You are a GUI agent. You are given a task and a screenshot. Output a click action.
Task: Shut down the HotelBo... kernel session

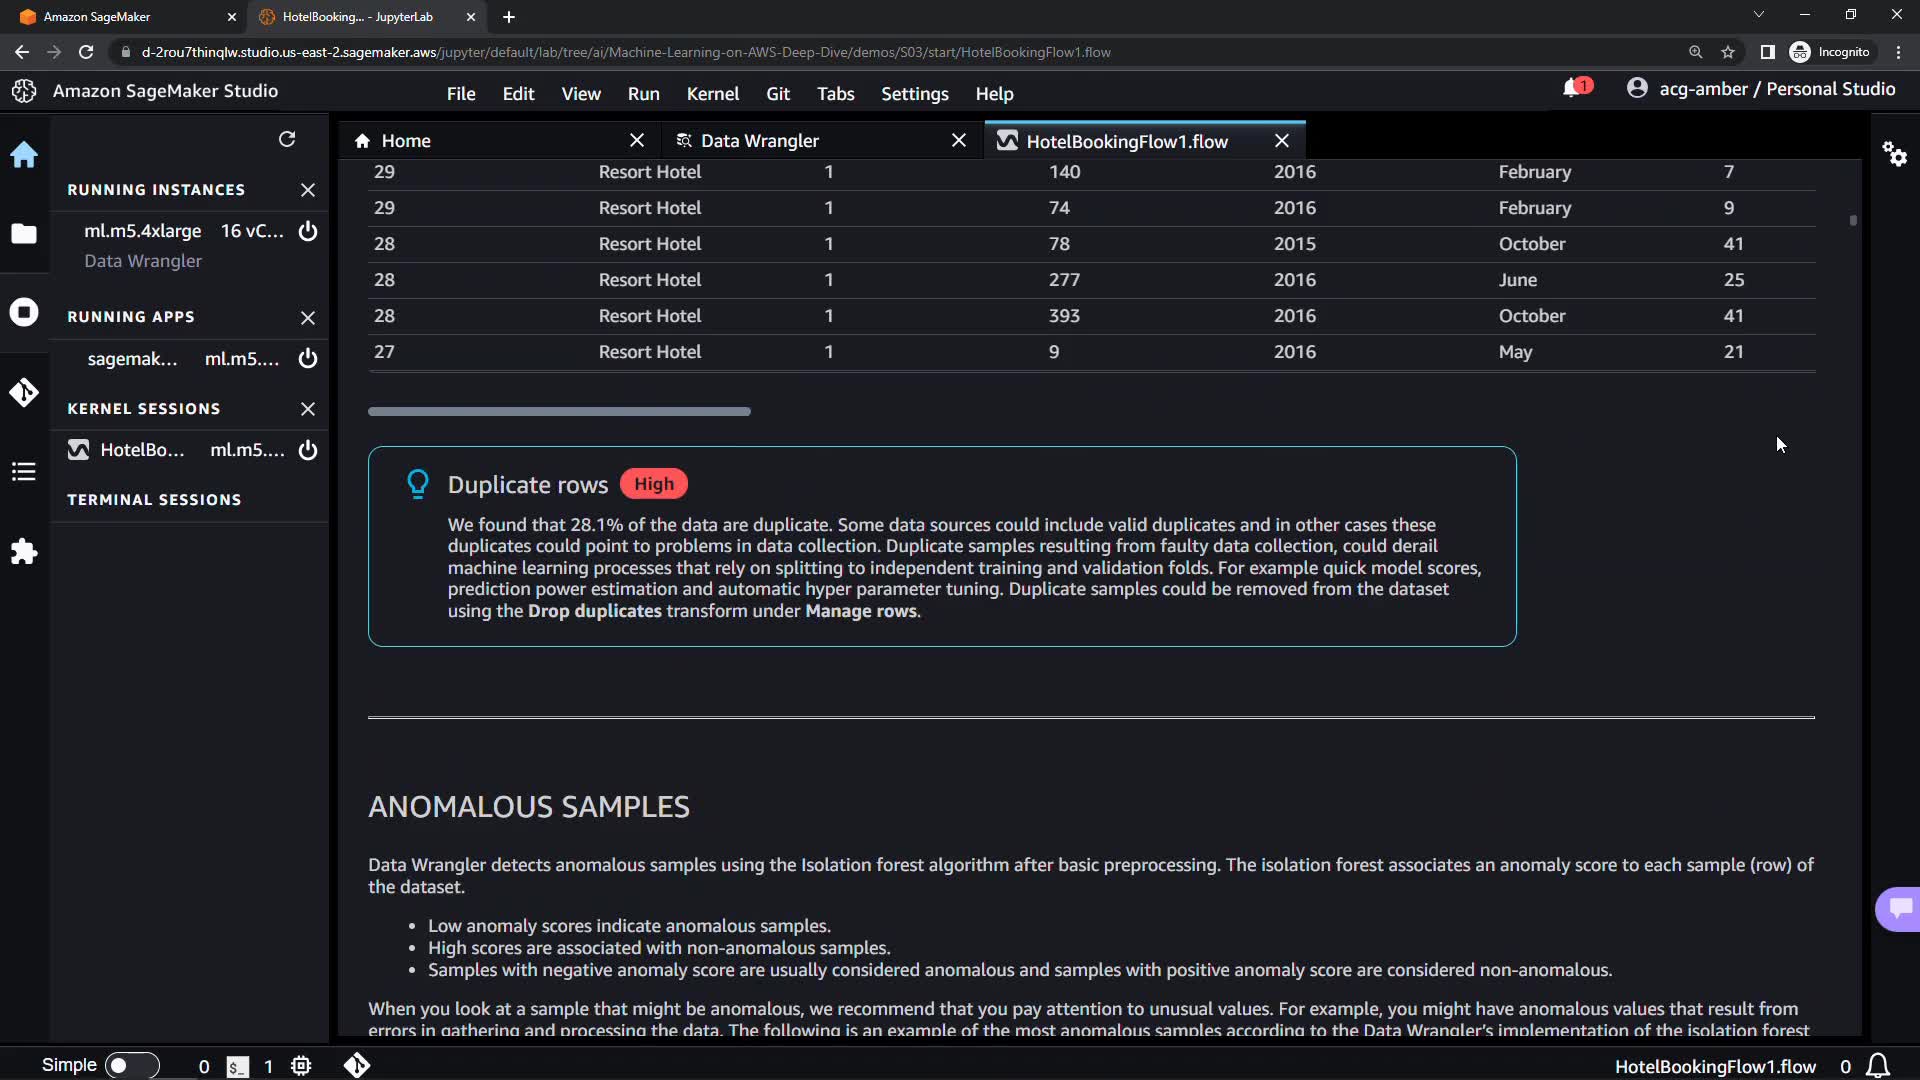click(x=308, y=450)
